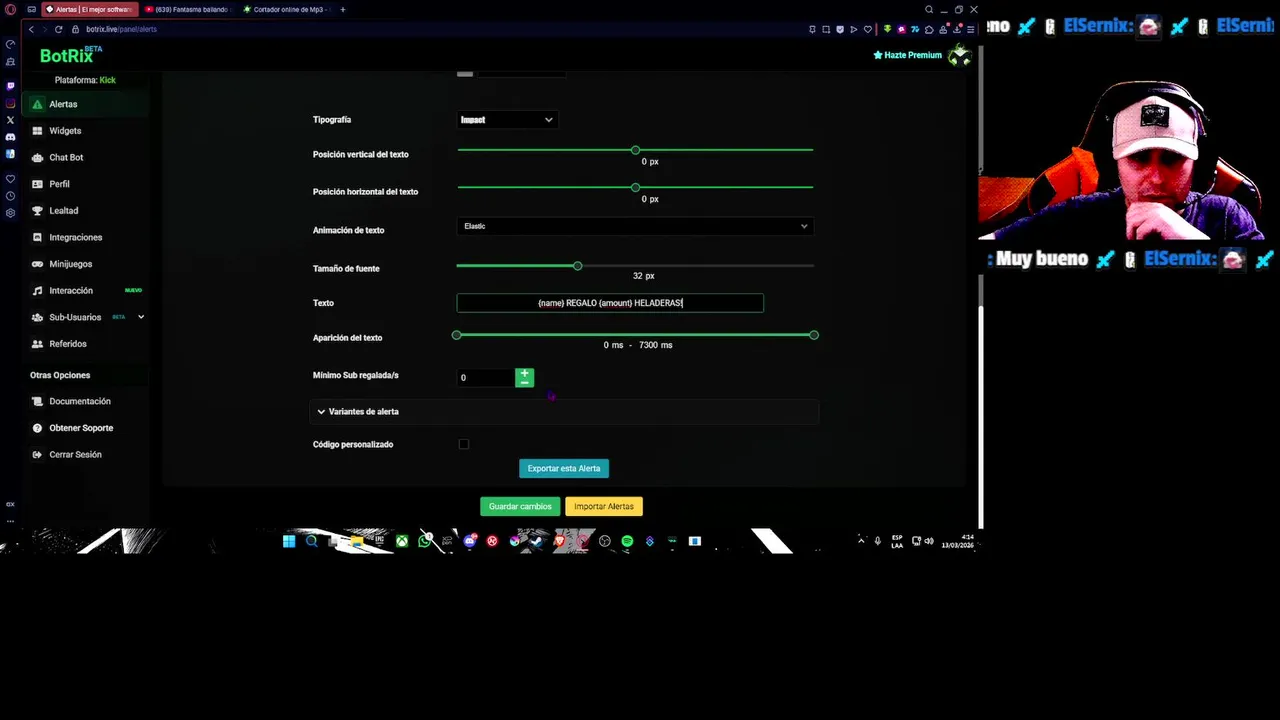Open the Widgets sidebar section
The width and height of the screenshot is (1280, 720).
coord(85,131)
